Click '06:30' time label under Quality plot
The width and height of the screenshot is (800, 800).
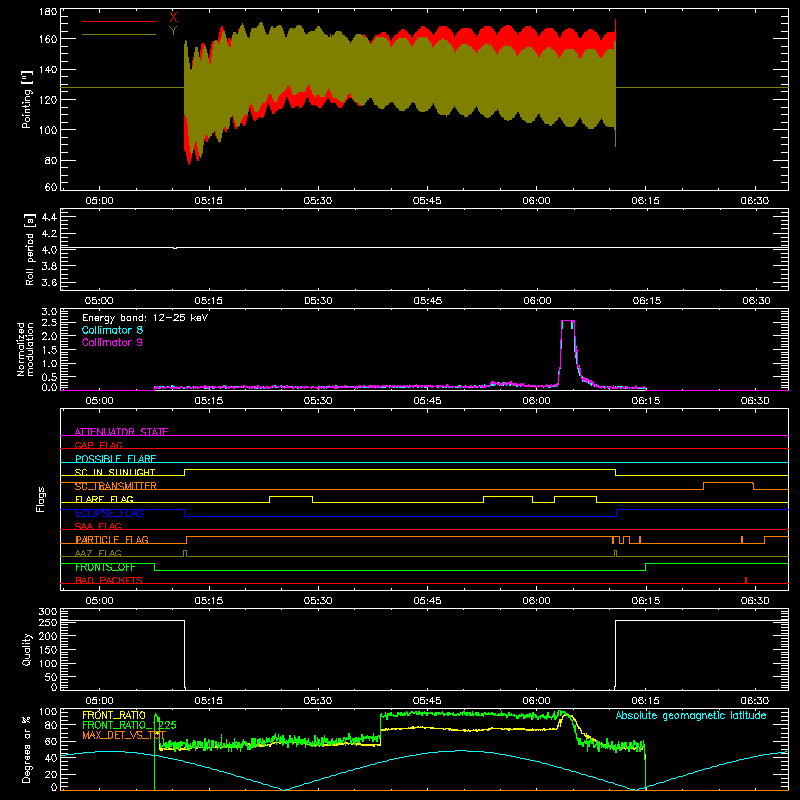click(x=755, y=701)
